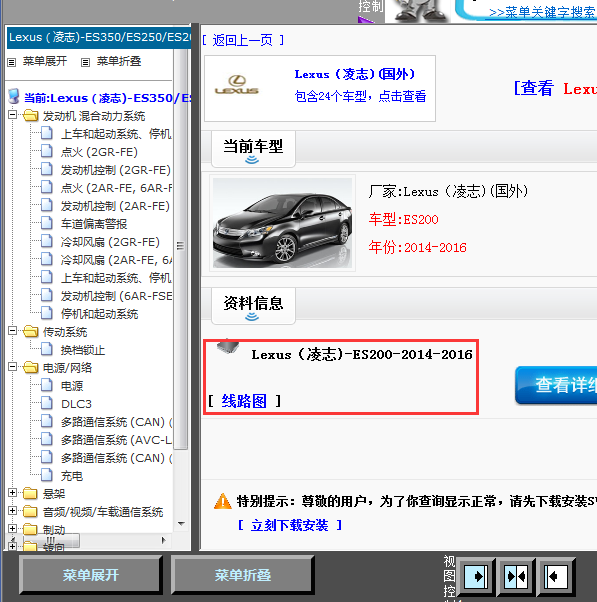
Task: Open 发动机控制 (2GR-FE) tree item
Action: tap(116, 170)
